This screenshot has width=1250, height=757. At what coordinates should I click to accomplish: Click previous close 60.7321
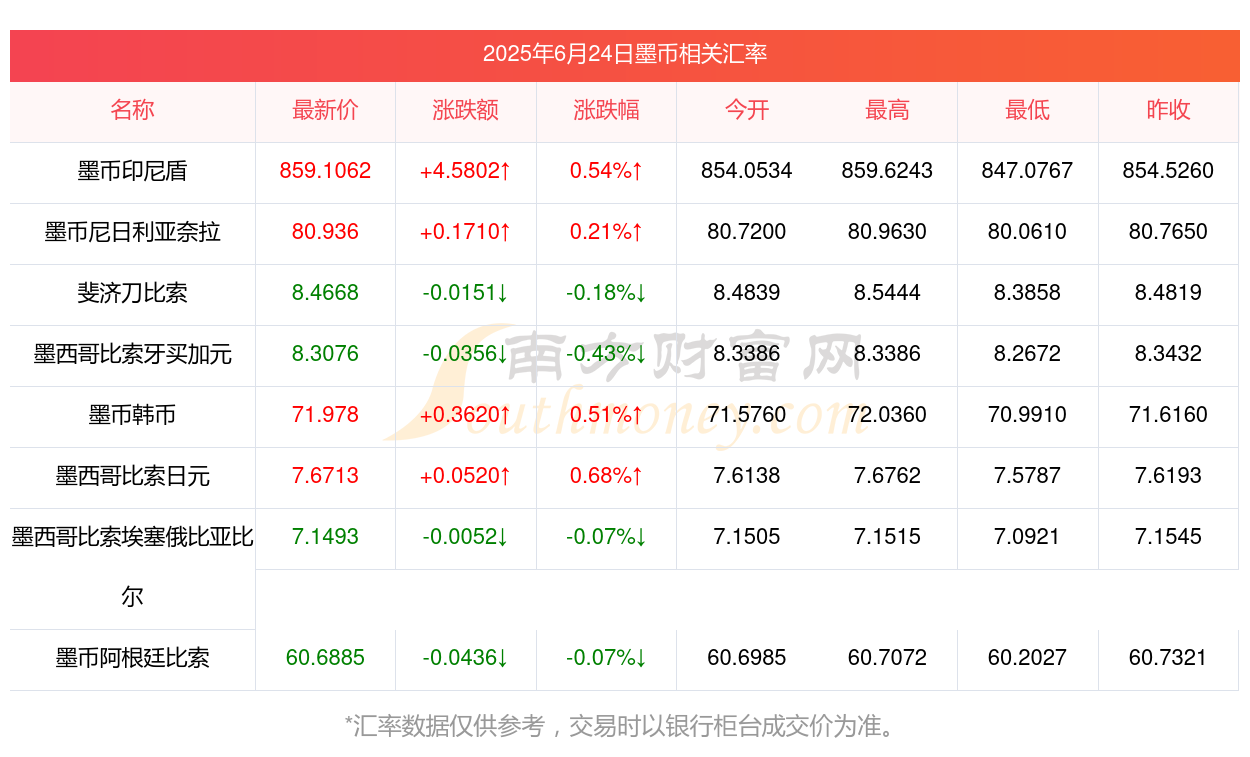[1168, 658]
